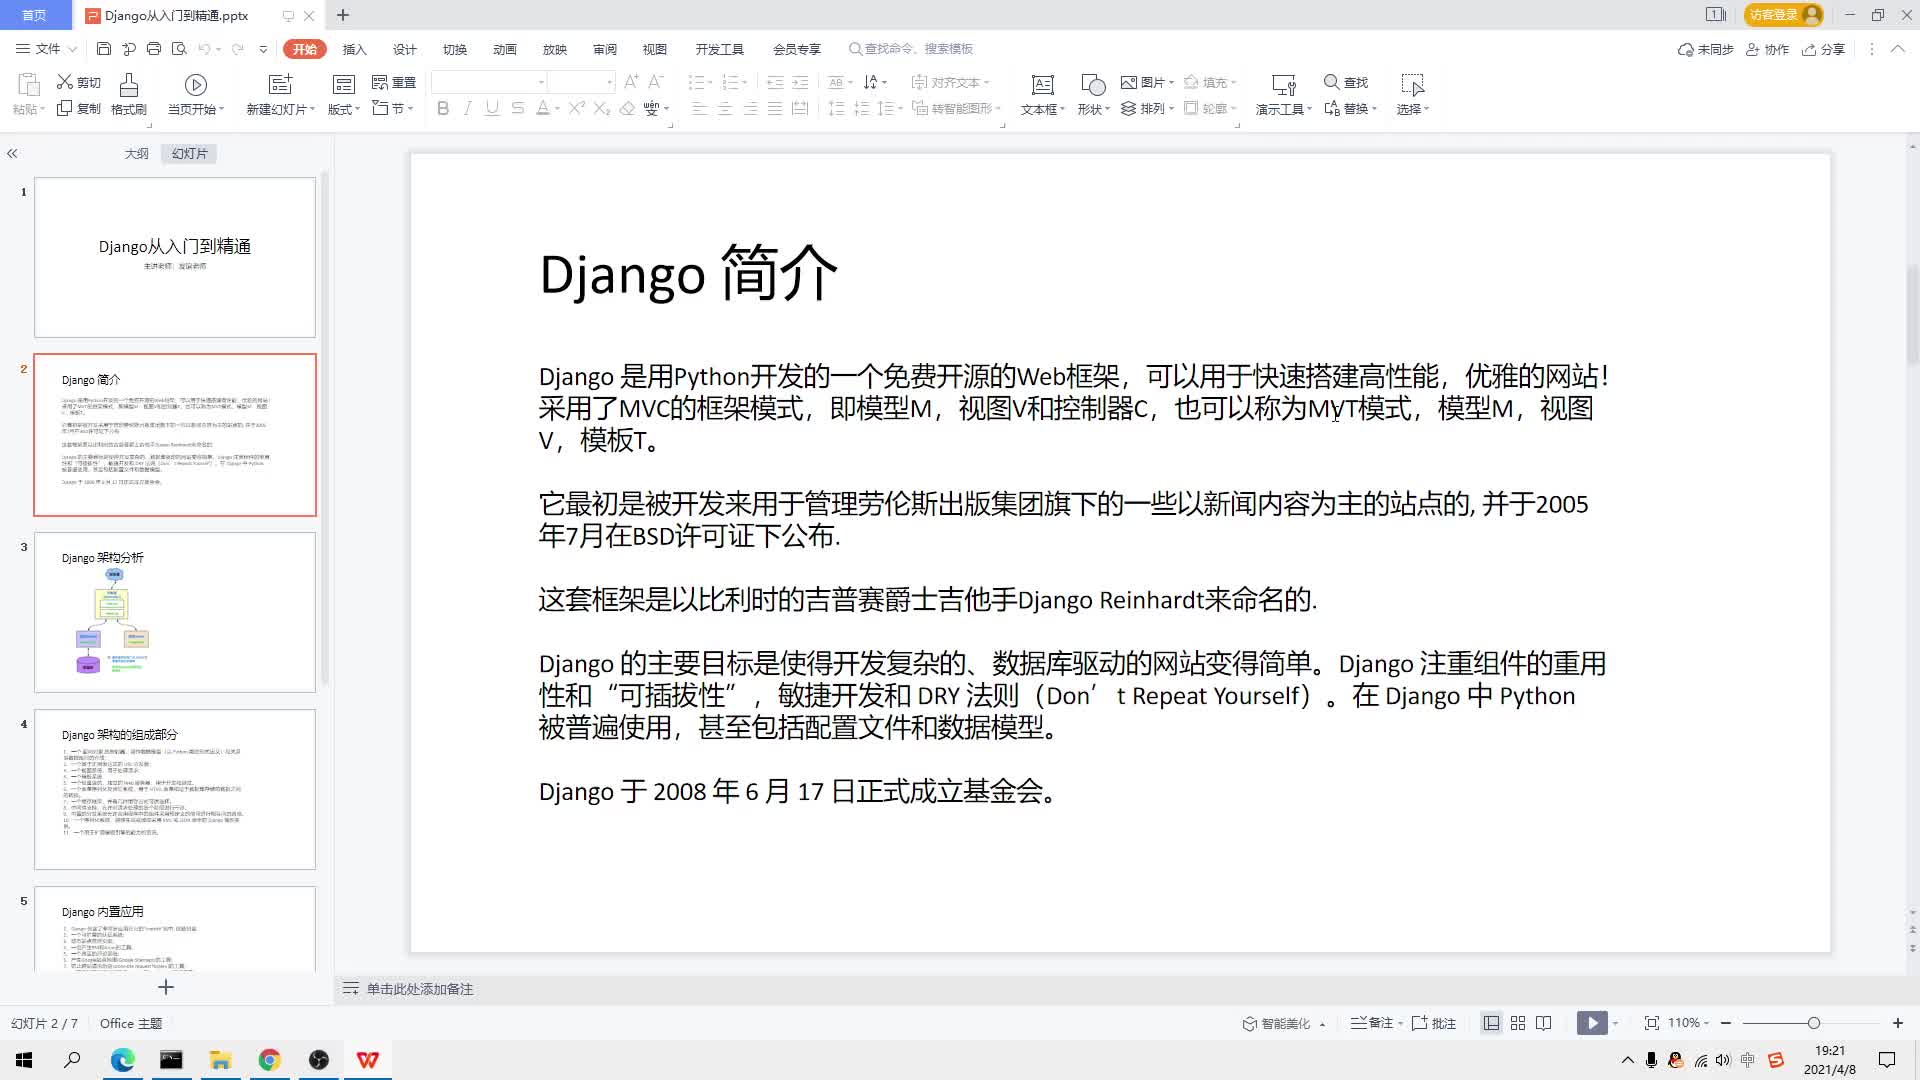Click the New Slide (新建幻灯片) icon
The height and width of the screenshot is (1080, 1920).
[281, 85]
